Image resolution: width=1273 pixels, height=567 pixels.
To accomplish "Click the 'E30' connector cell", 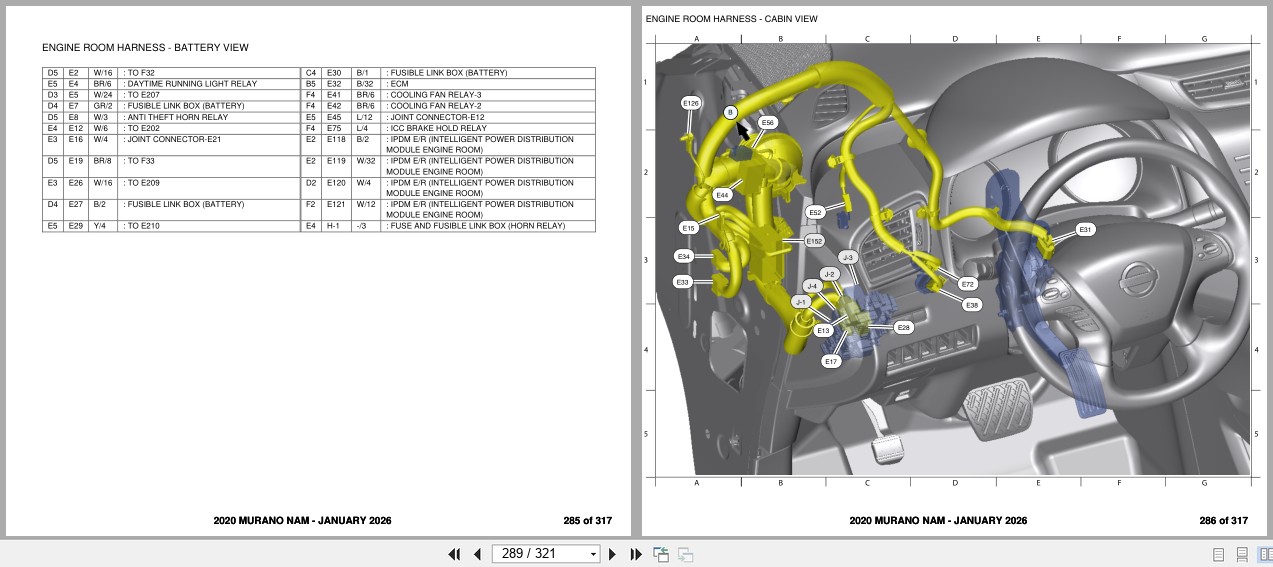I will tap(334, 73).
